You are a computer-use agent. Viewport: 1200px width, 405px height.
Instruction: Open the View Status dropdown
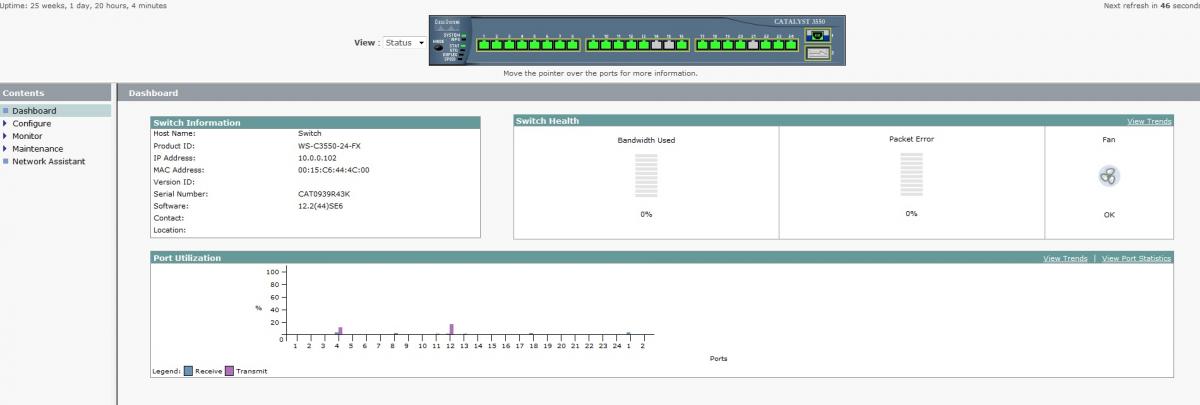click(406, 43)
